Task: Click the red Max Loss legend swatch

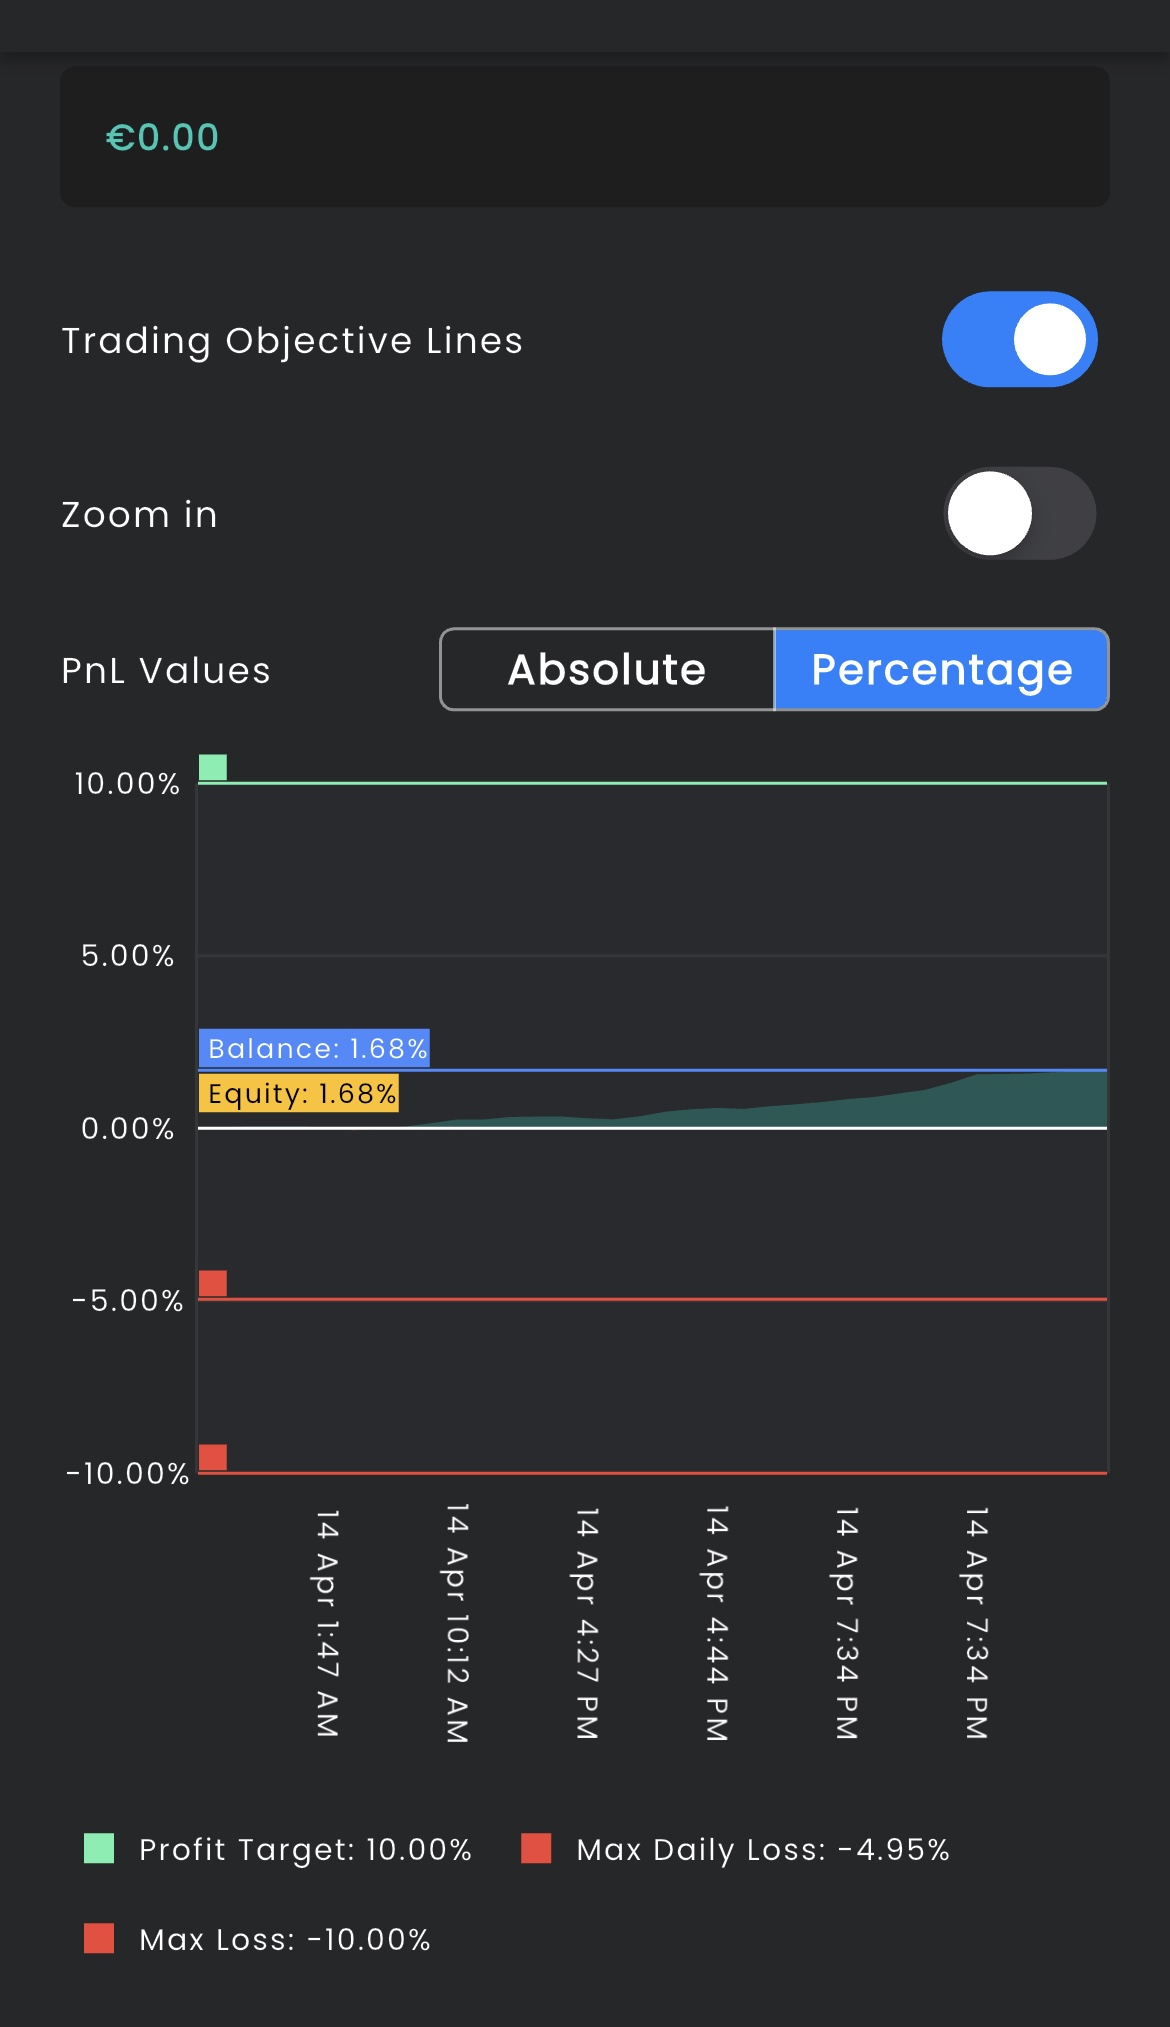Action: [x=99, y=1938]
